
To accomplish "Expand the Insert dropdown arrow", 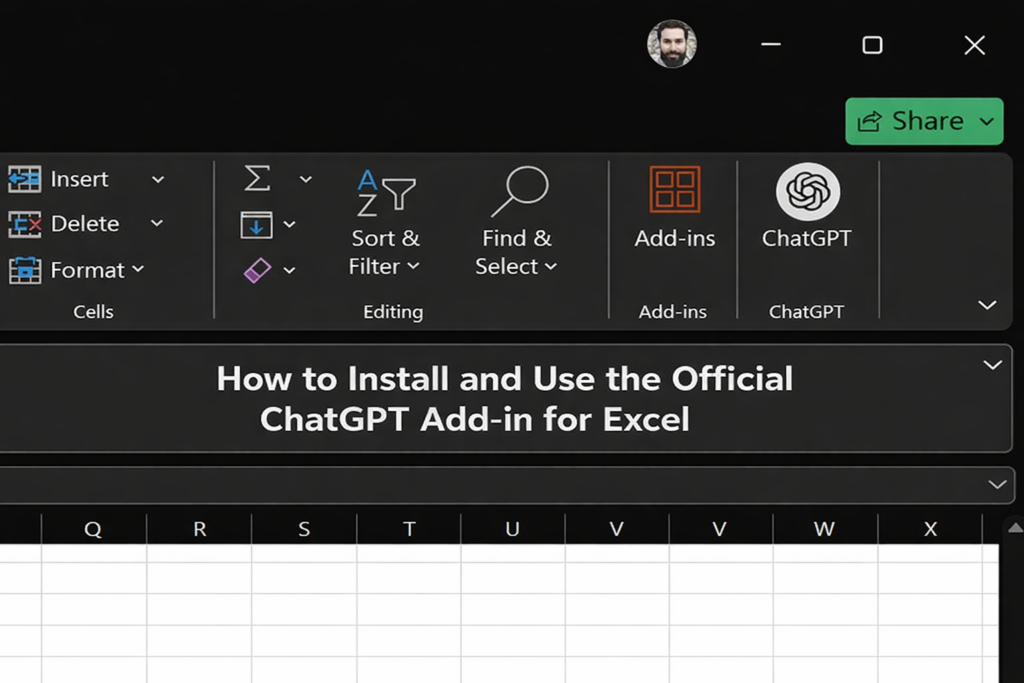I will [157, 180].
